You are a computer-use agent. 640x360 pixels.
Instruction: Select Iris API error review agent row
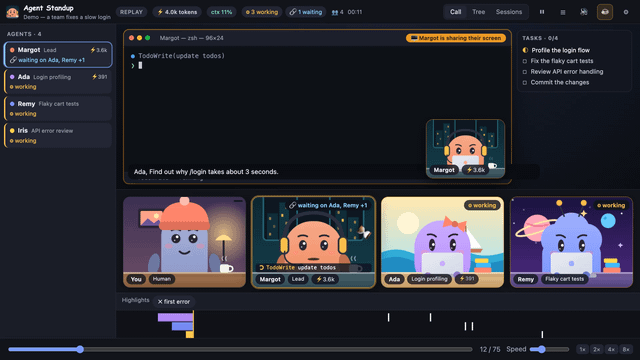pyautogui.click(x=58, y=135)
